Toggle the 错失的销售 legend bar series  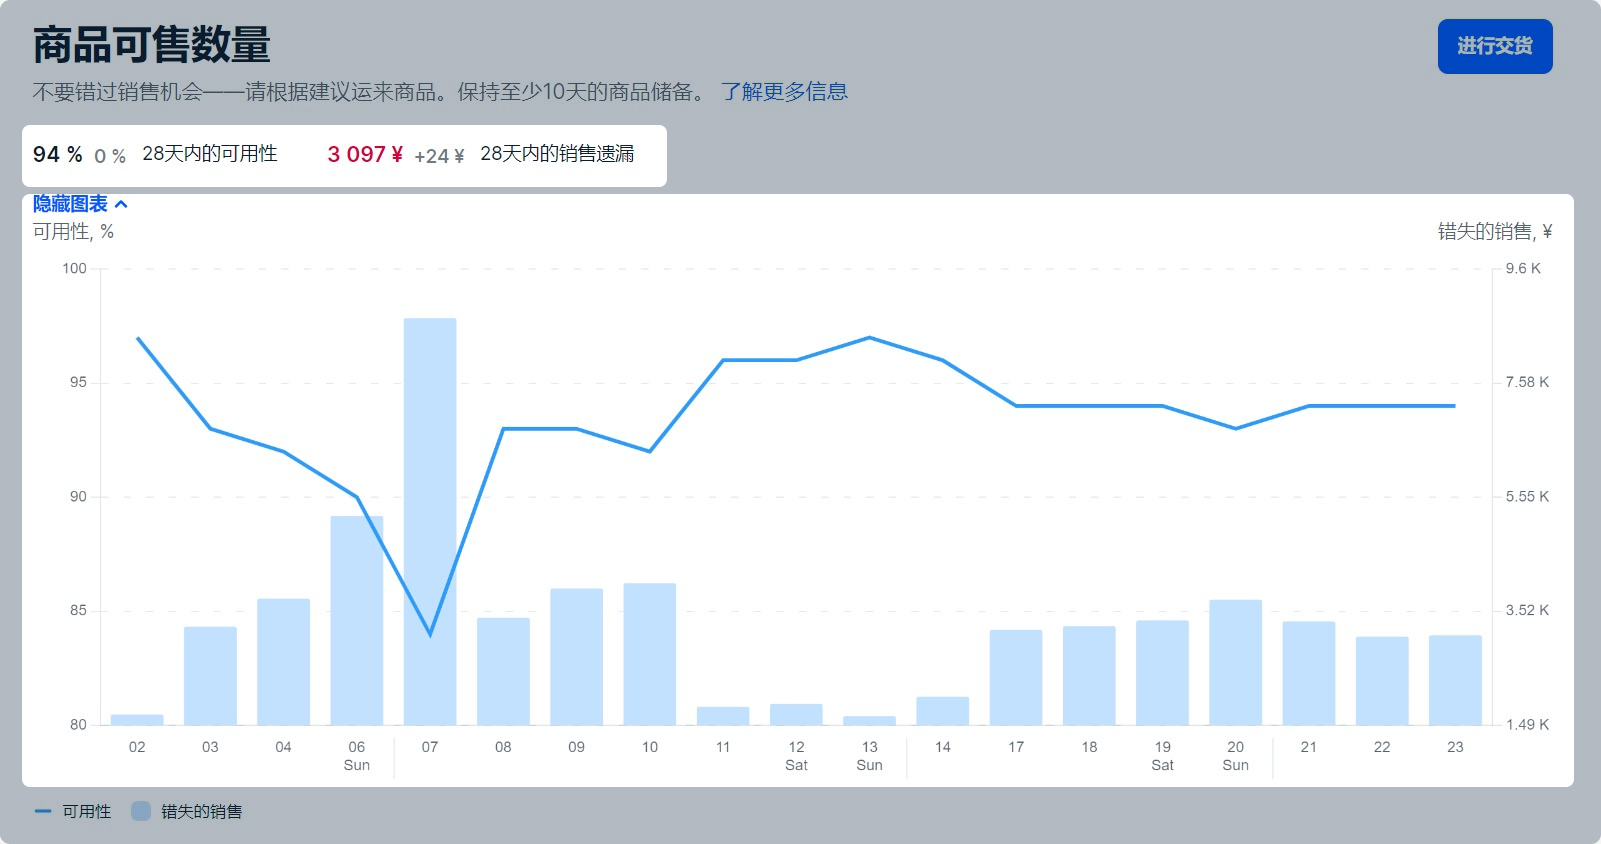(187, 811)
